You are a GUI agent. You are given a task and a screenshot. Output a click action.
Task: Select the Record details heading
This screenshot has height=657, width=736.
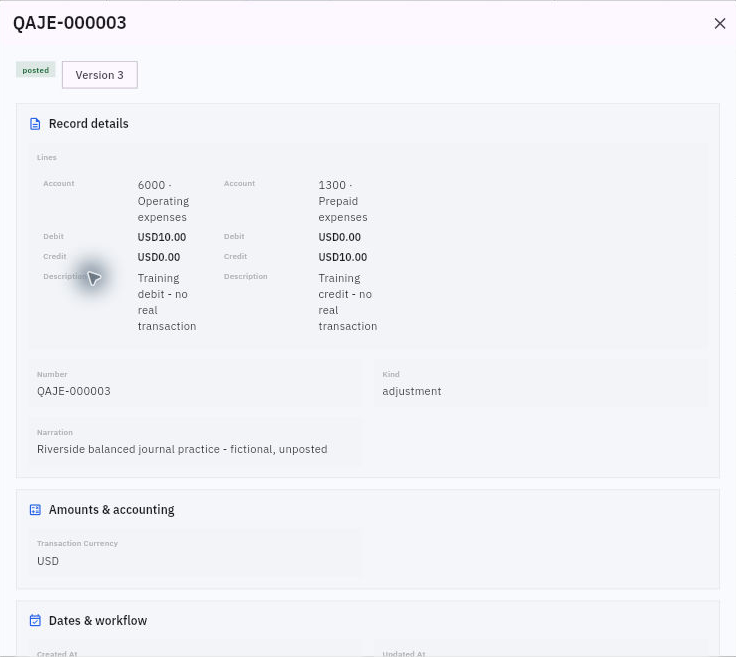click(89, 123)
